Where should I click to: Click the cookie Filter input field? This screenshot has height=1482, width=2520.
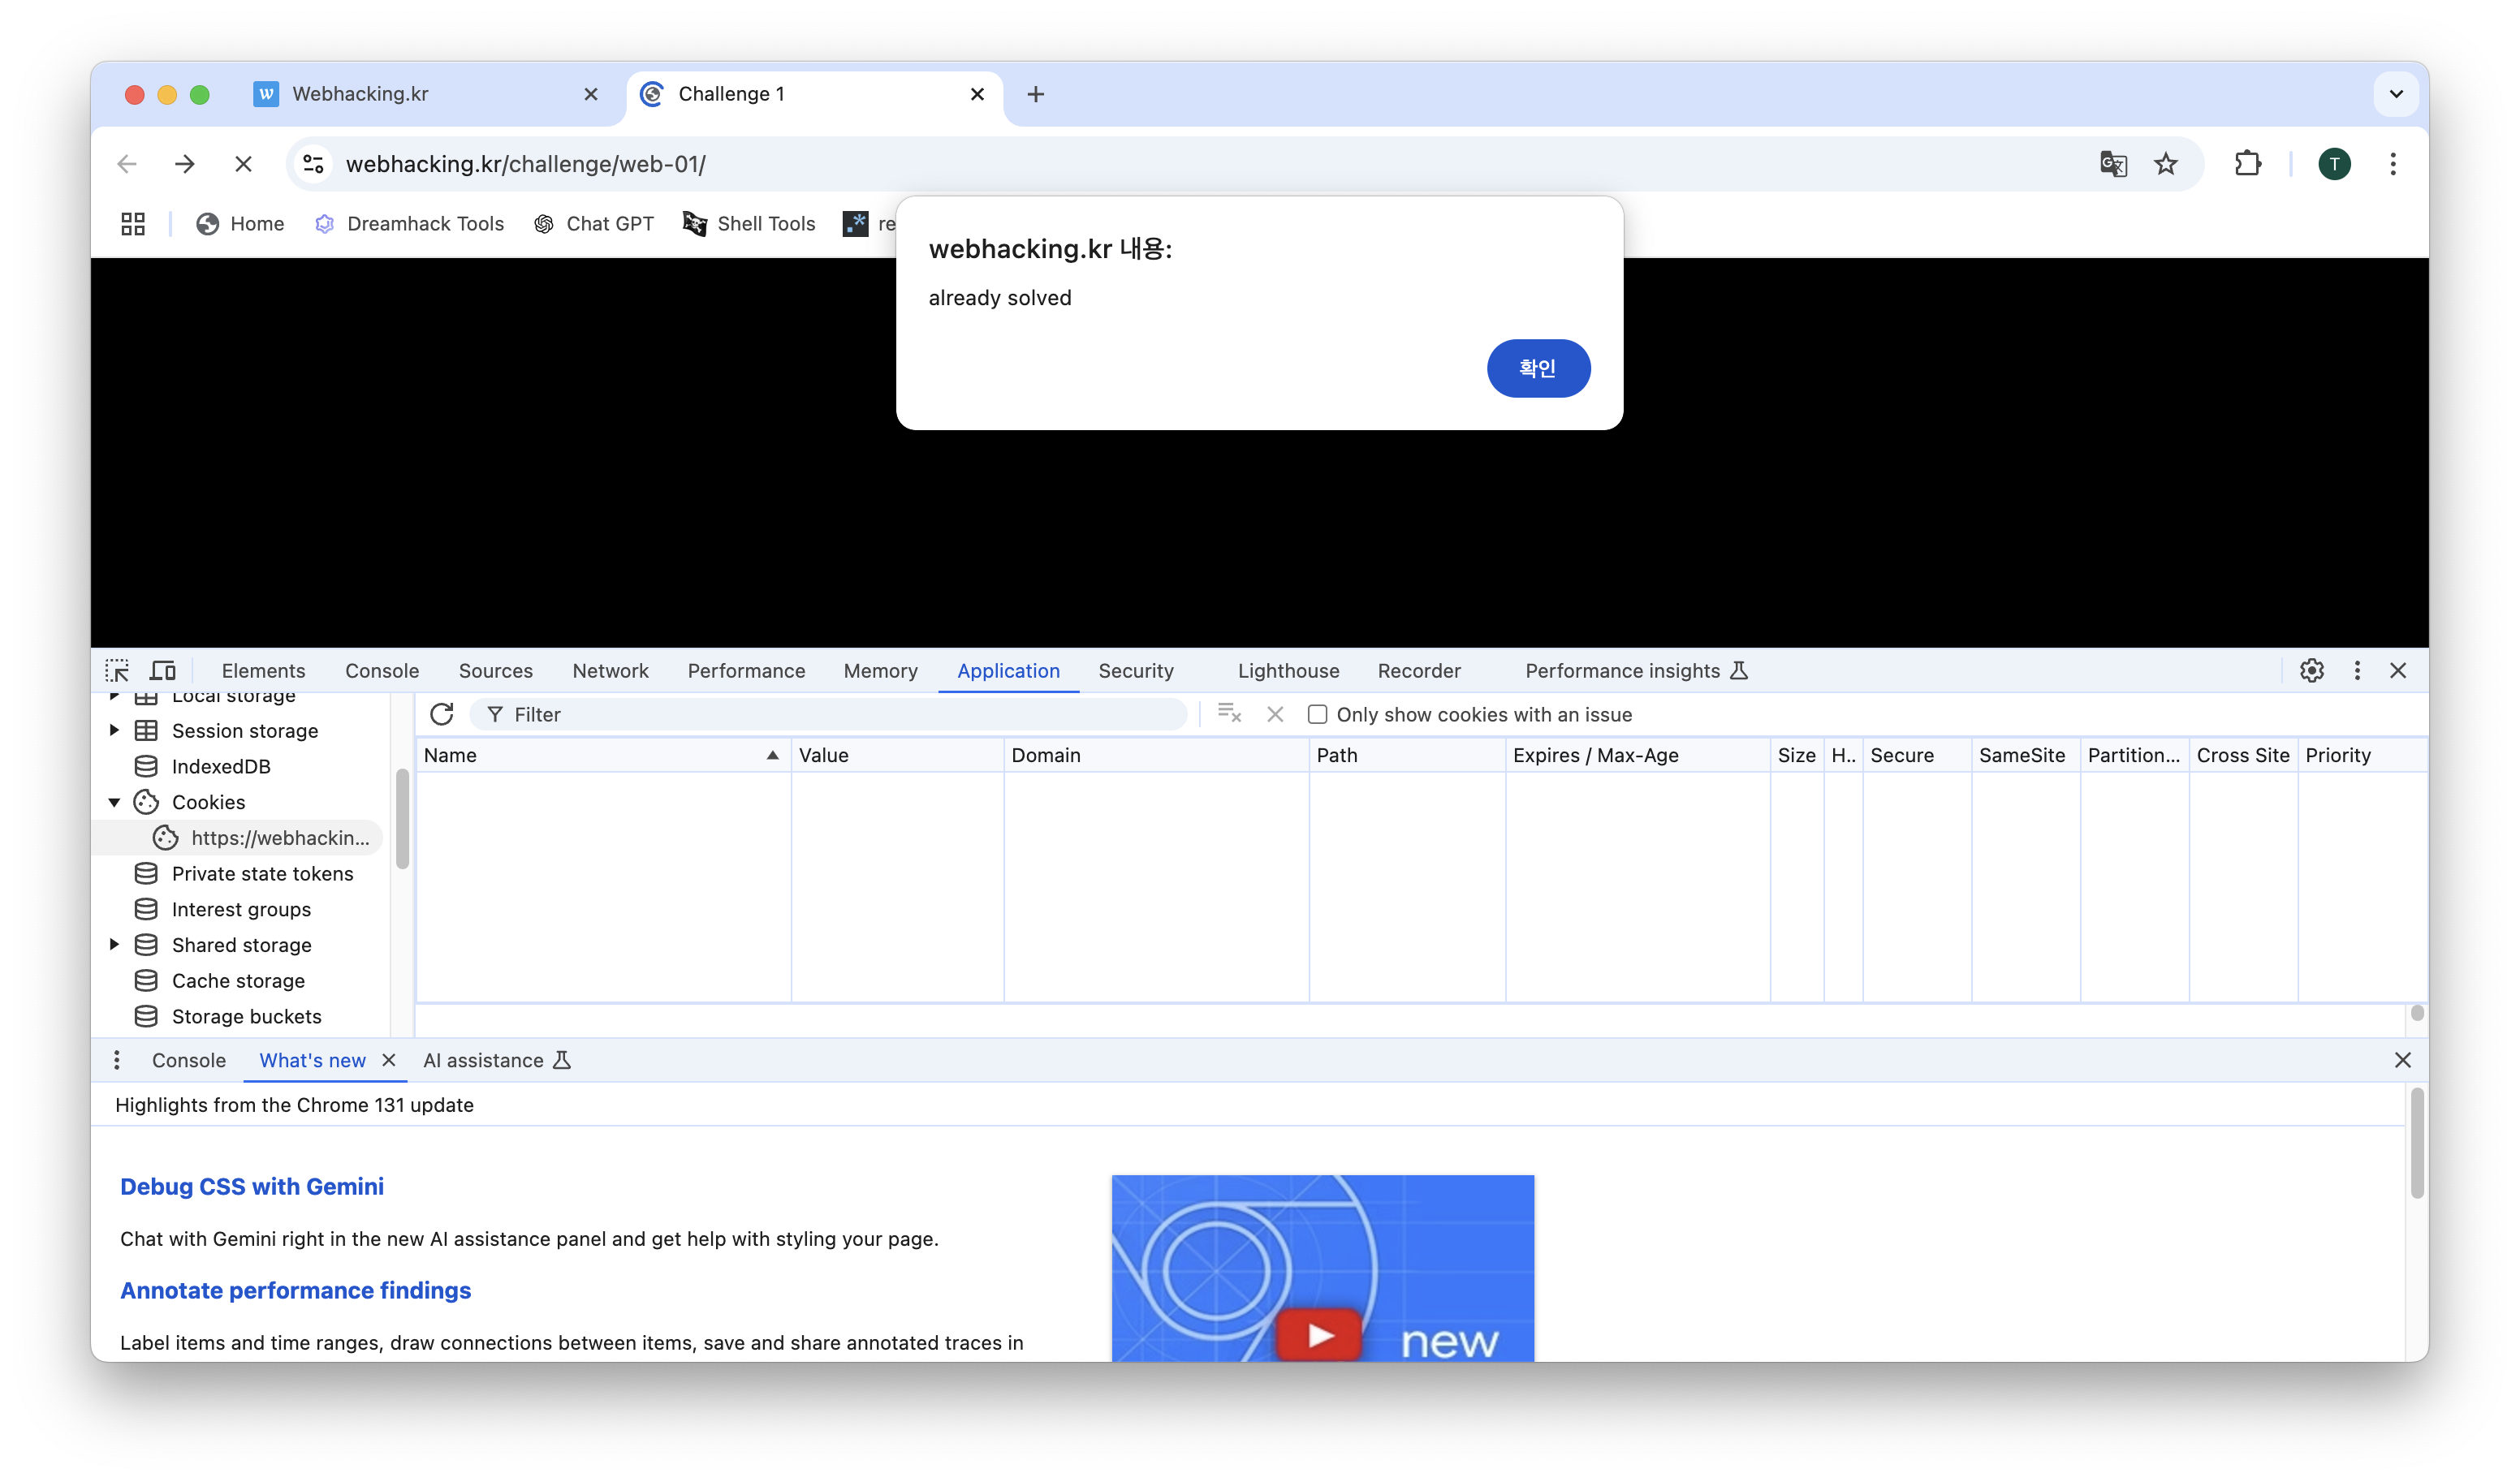pyautogui.click(x=840, y=714)
